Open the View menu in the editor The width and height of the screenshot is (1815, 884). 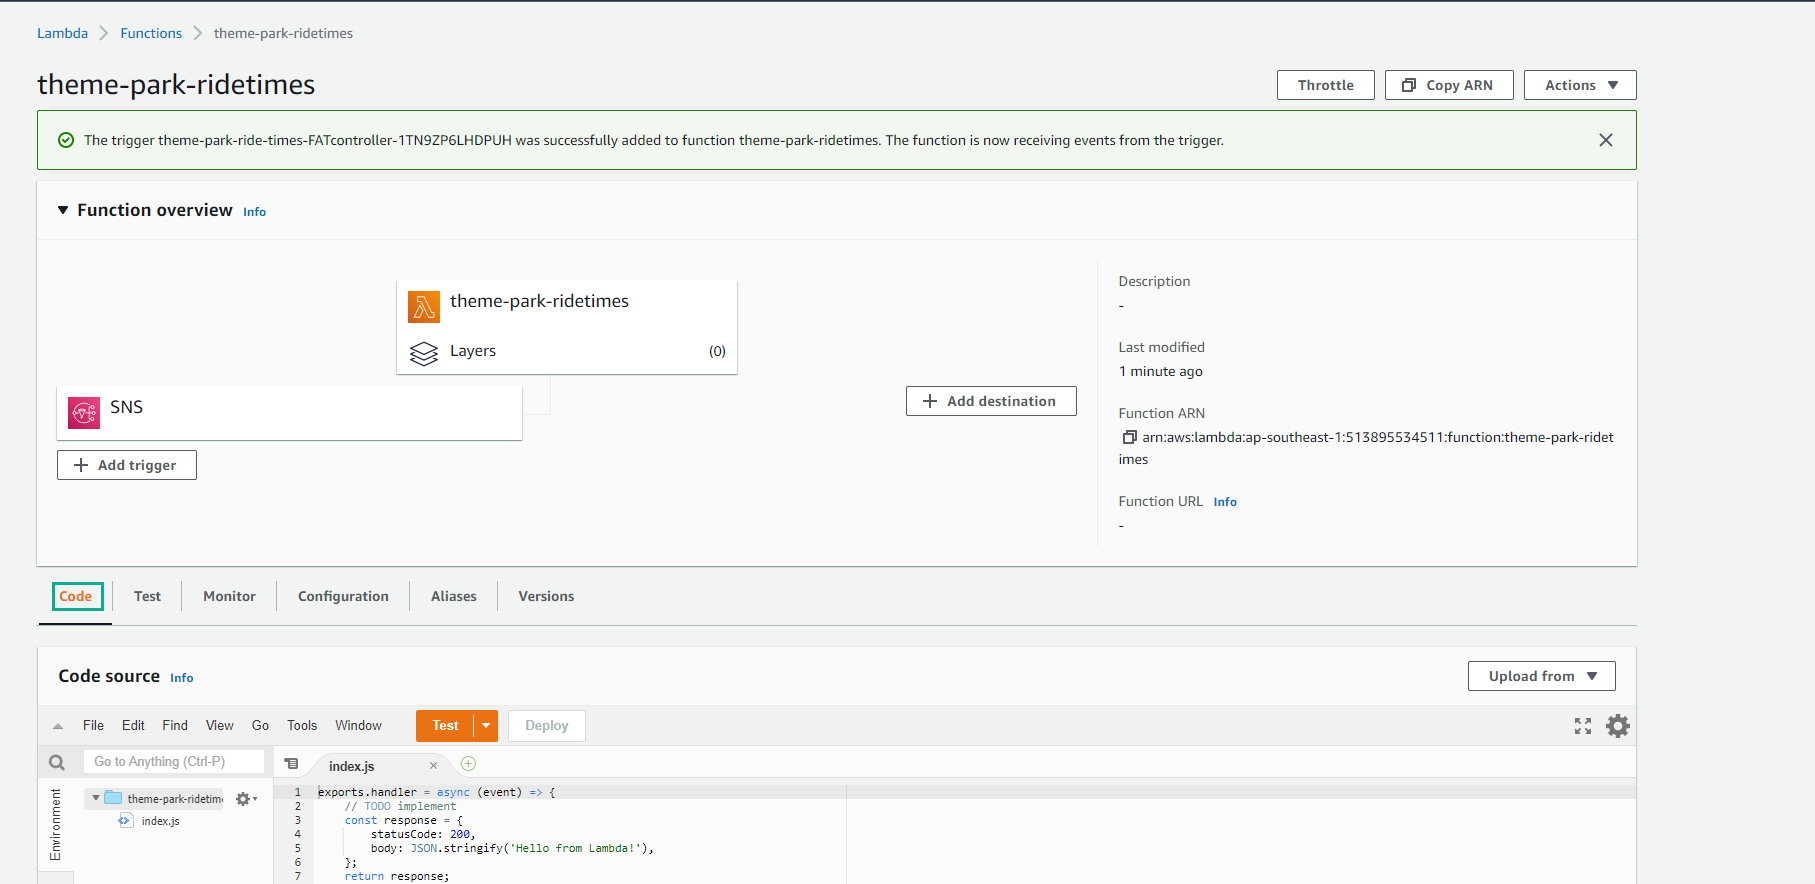click(x=220, y=726)
